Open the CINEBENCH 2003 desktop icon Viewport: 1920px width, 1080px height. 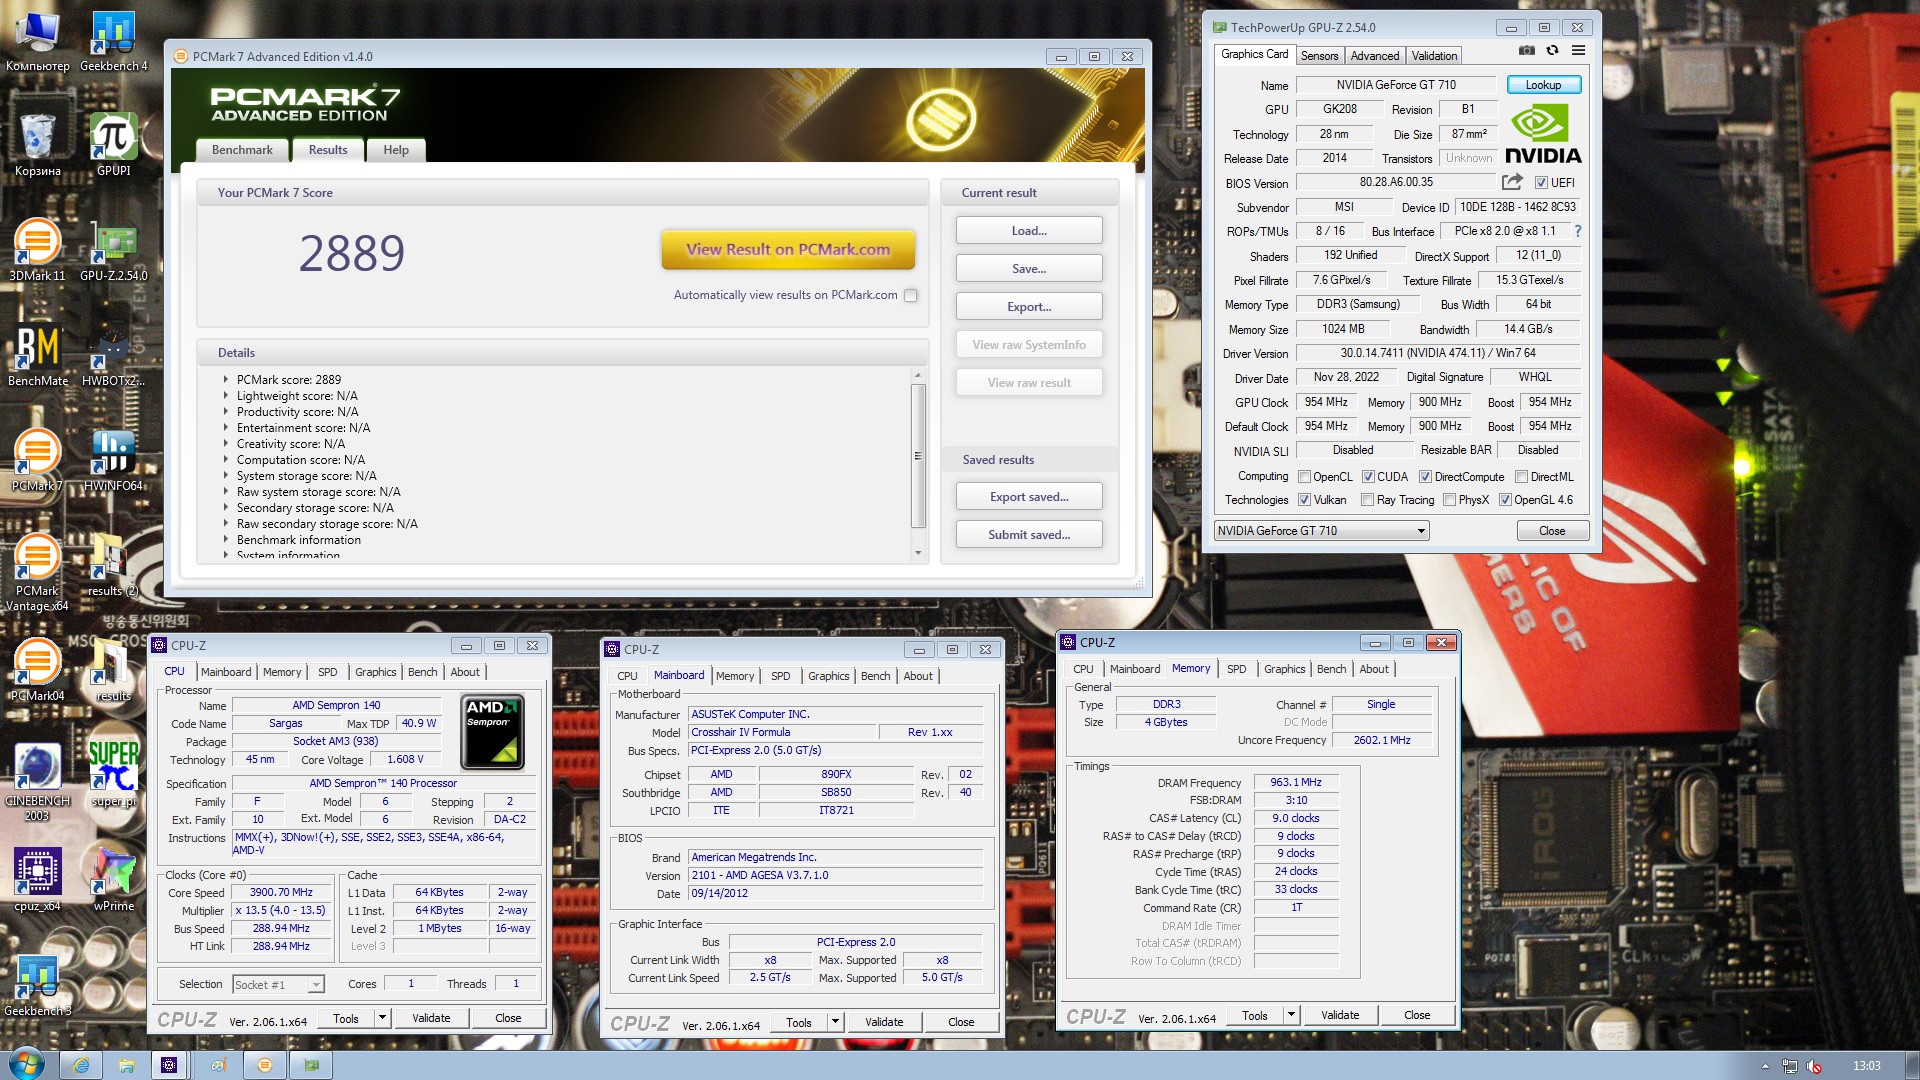pyautogui.click(x=37, y=782)
